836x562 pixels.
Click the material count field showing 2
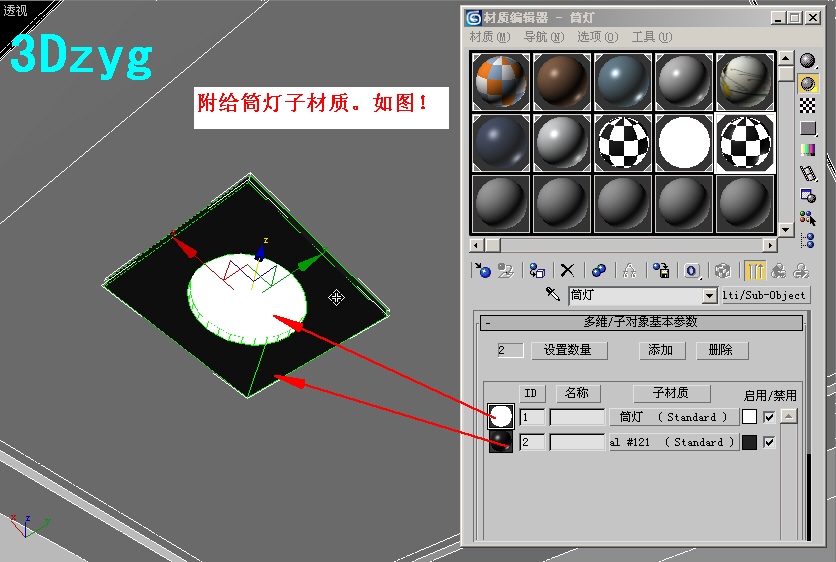[509, 350]
